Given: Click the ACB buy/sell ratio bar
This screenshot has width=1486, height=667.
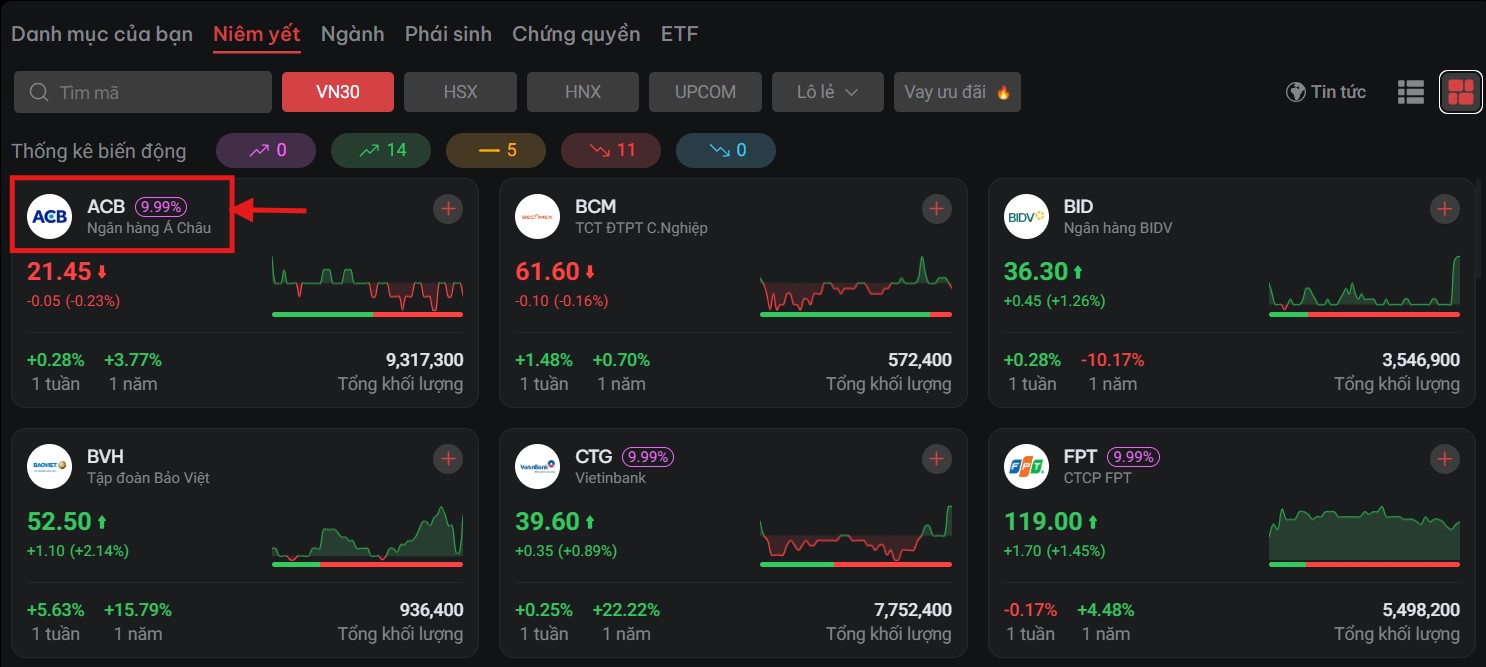Looking at the screenshot, I should click(368, 314).
